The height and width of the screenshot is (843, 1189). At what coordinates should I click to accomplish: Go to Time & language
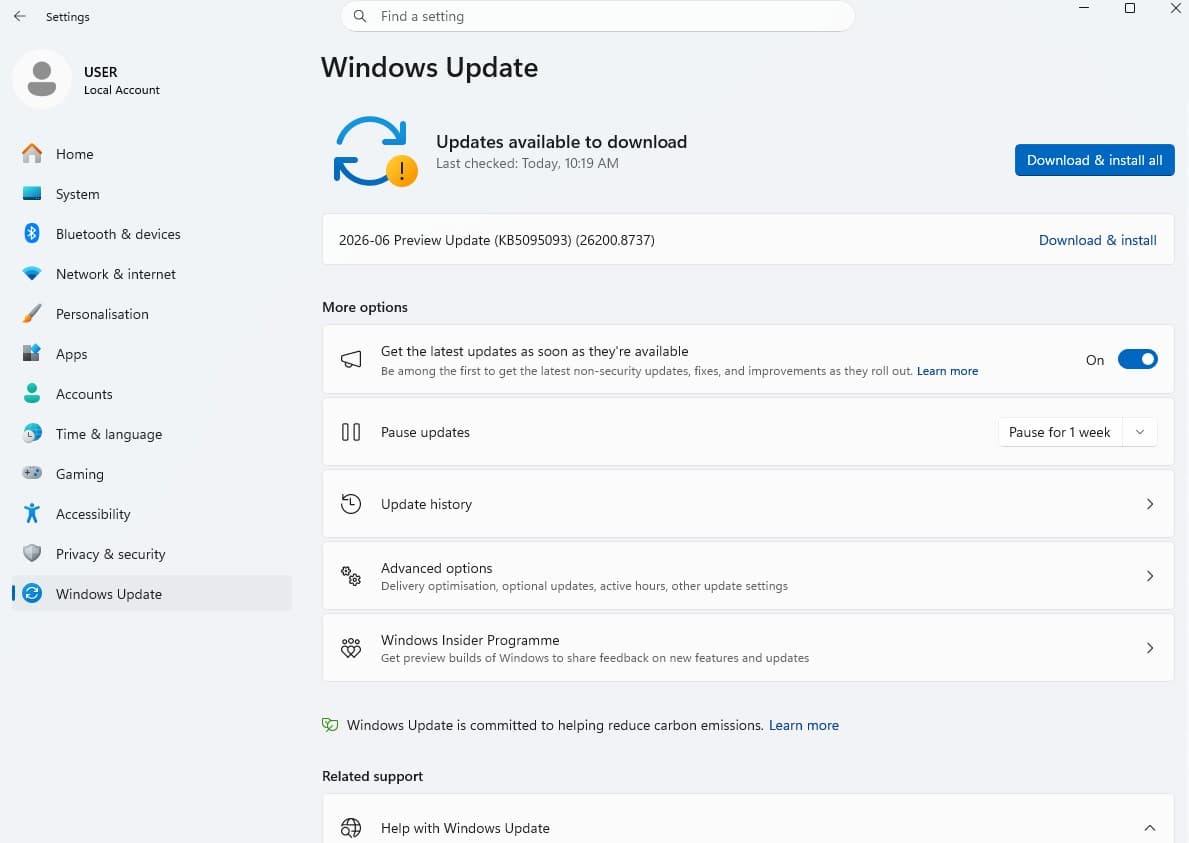click(x=152, y=434)
